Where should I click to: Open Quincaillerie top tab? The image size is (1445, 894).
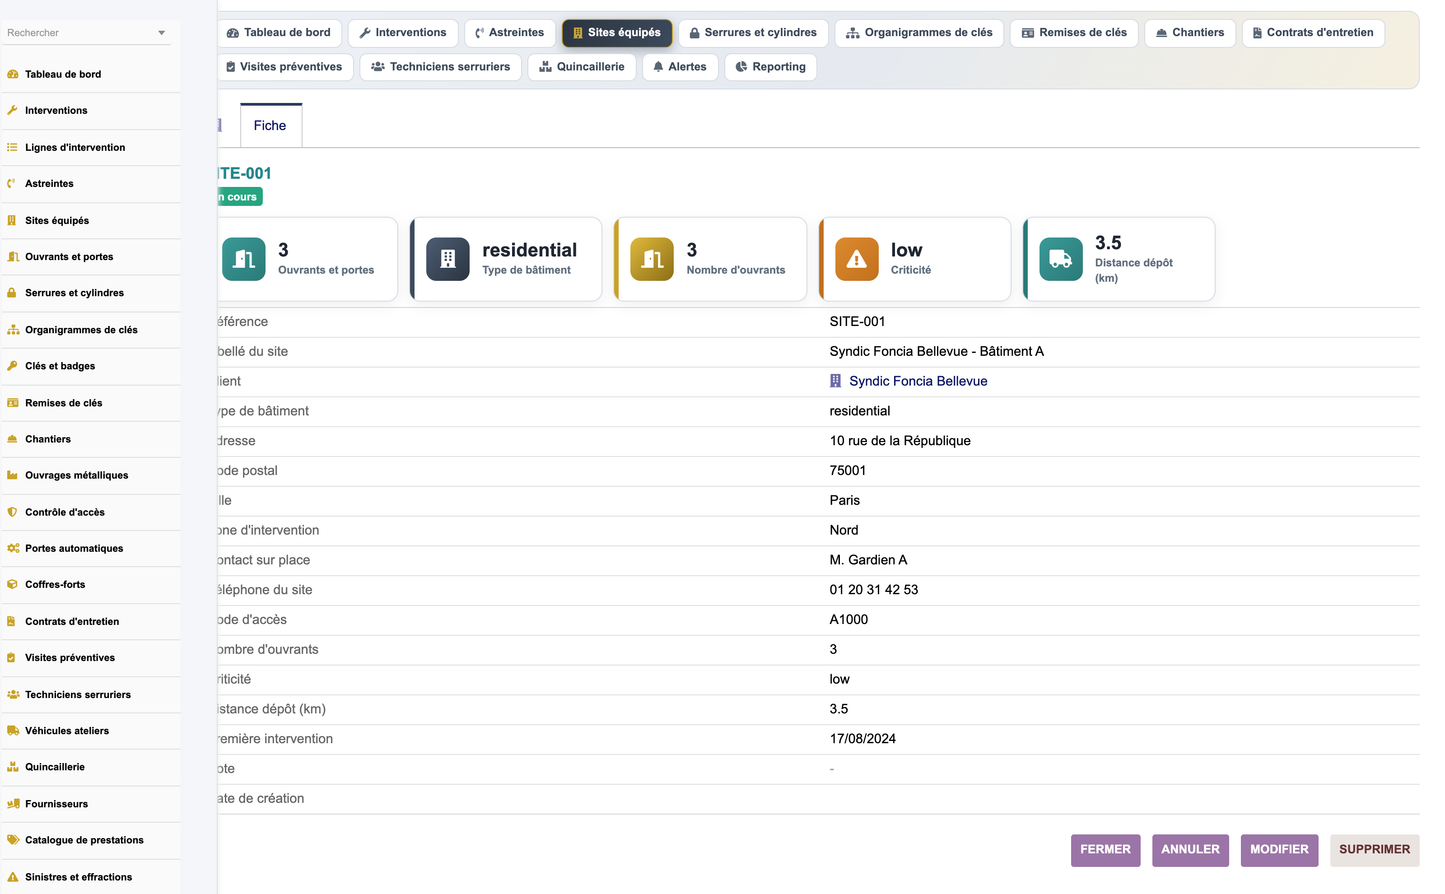coord(582,67)
